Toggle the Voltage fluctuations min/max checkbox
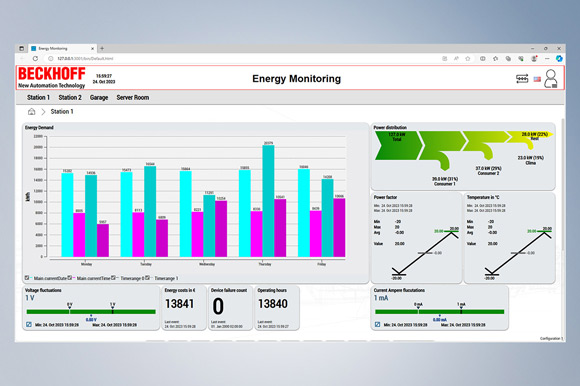 click(x=29, y=325)
